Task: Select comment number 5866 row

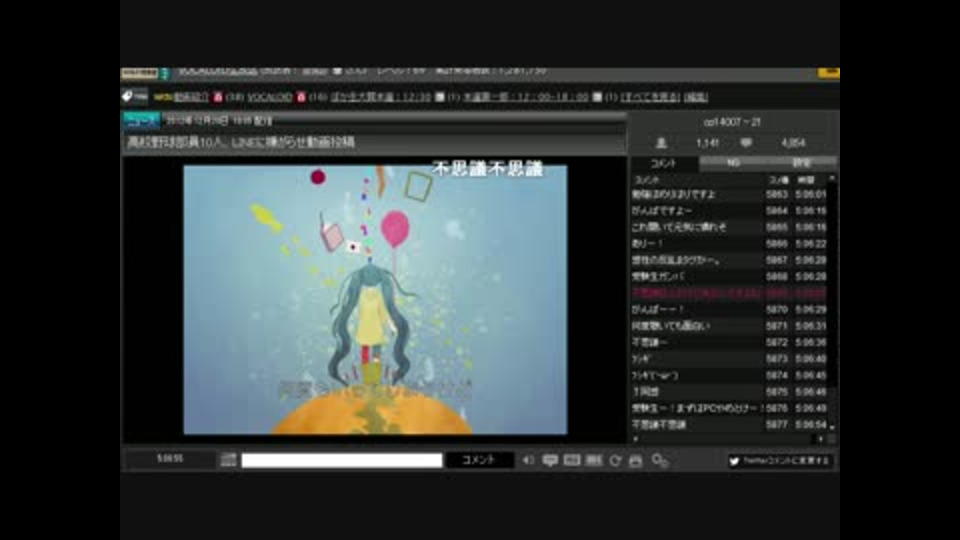Action: click(x=729, y=244)
